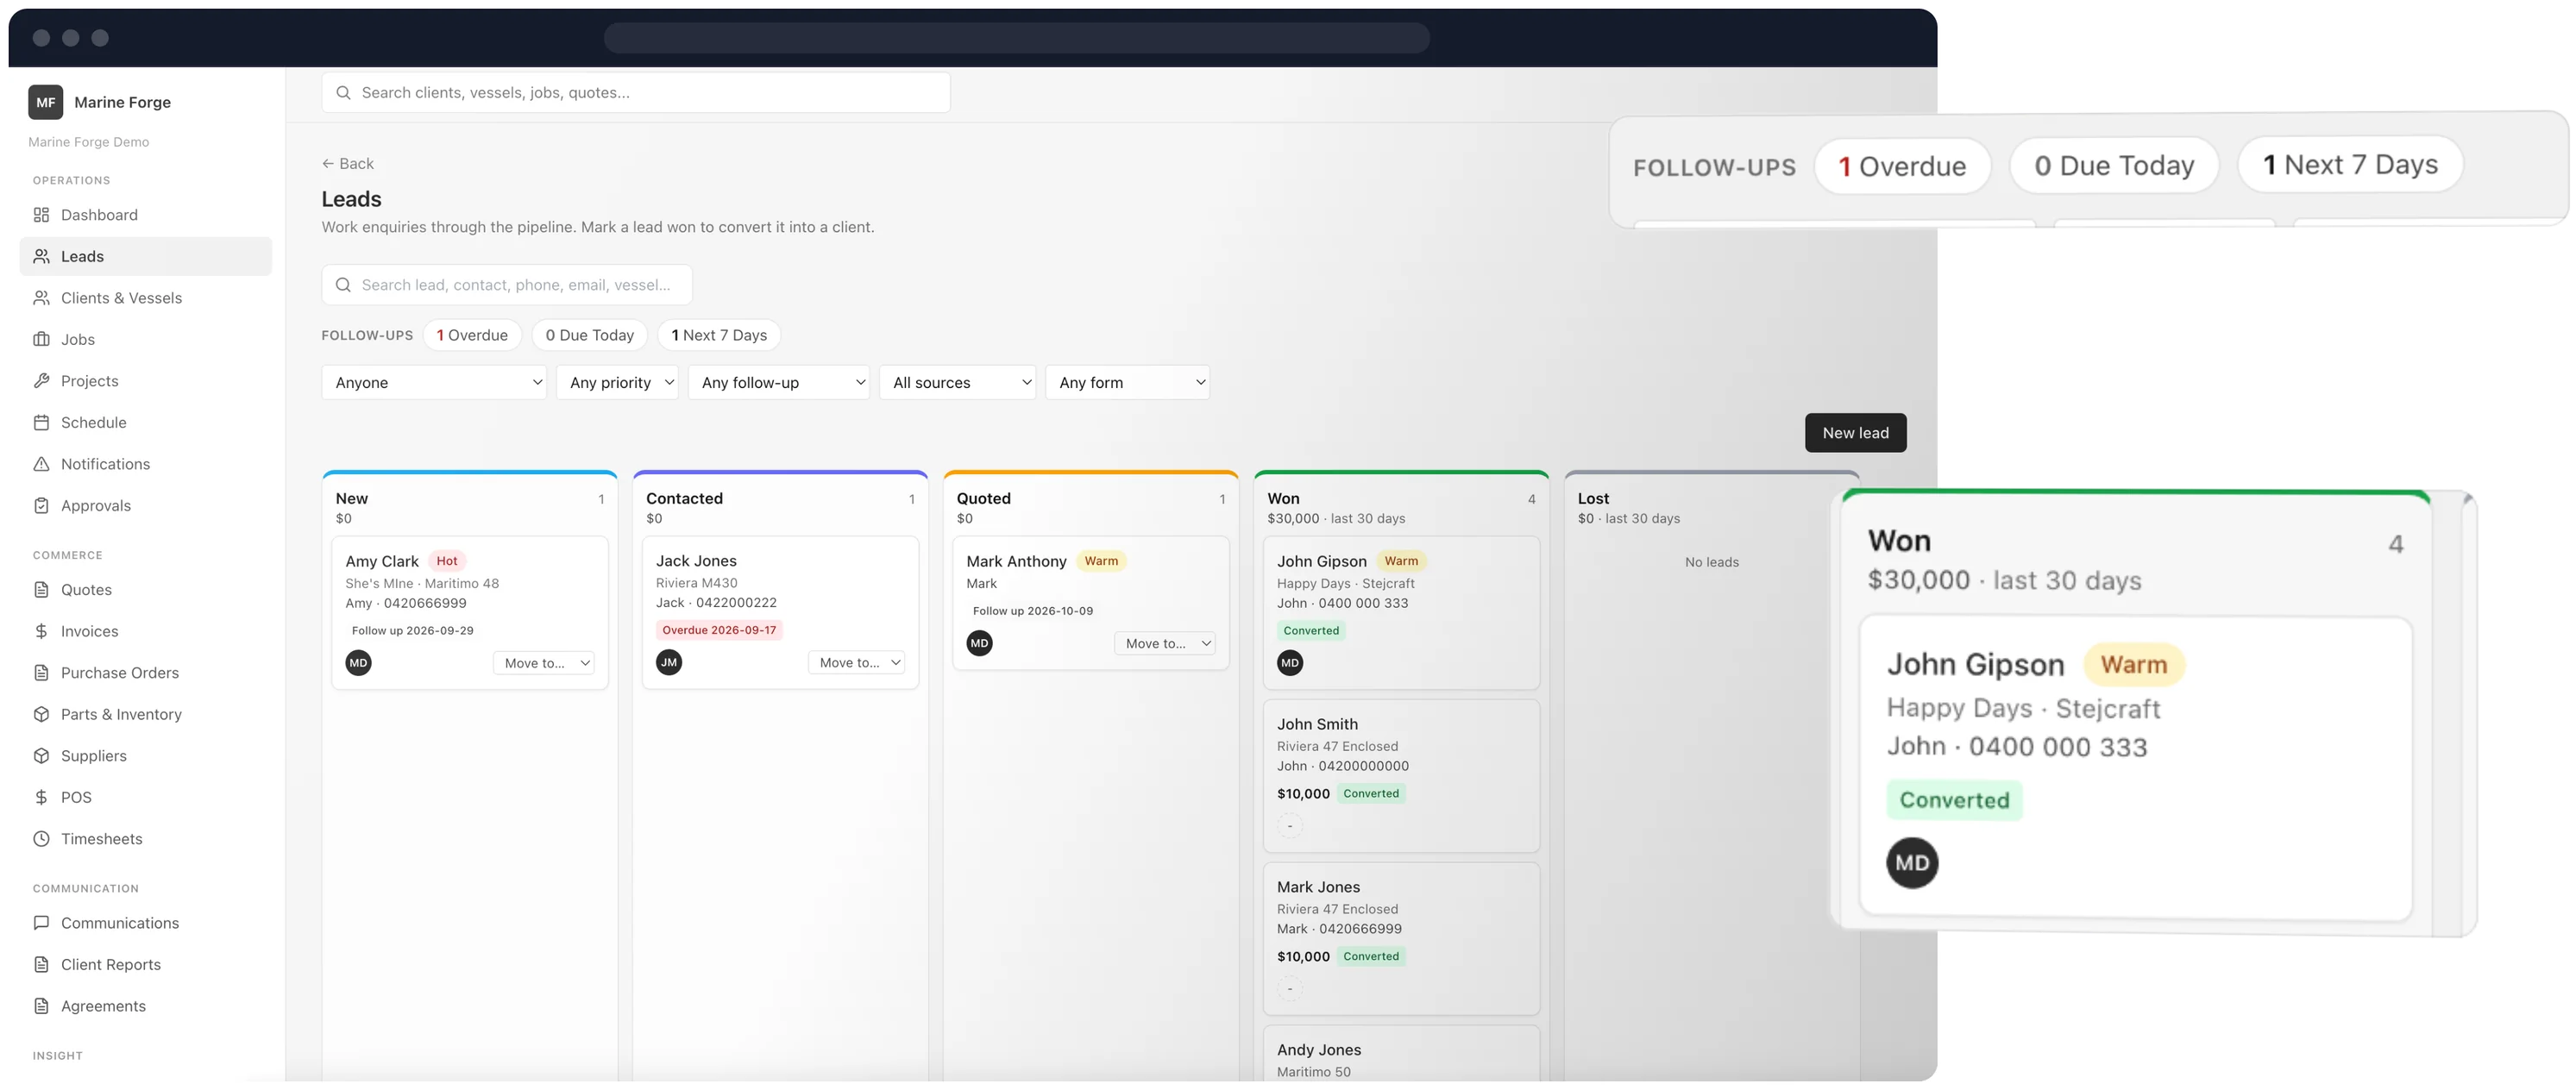Click the POS dollar icon
2576x1090 pixels.
(41, 797)
